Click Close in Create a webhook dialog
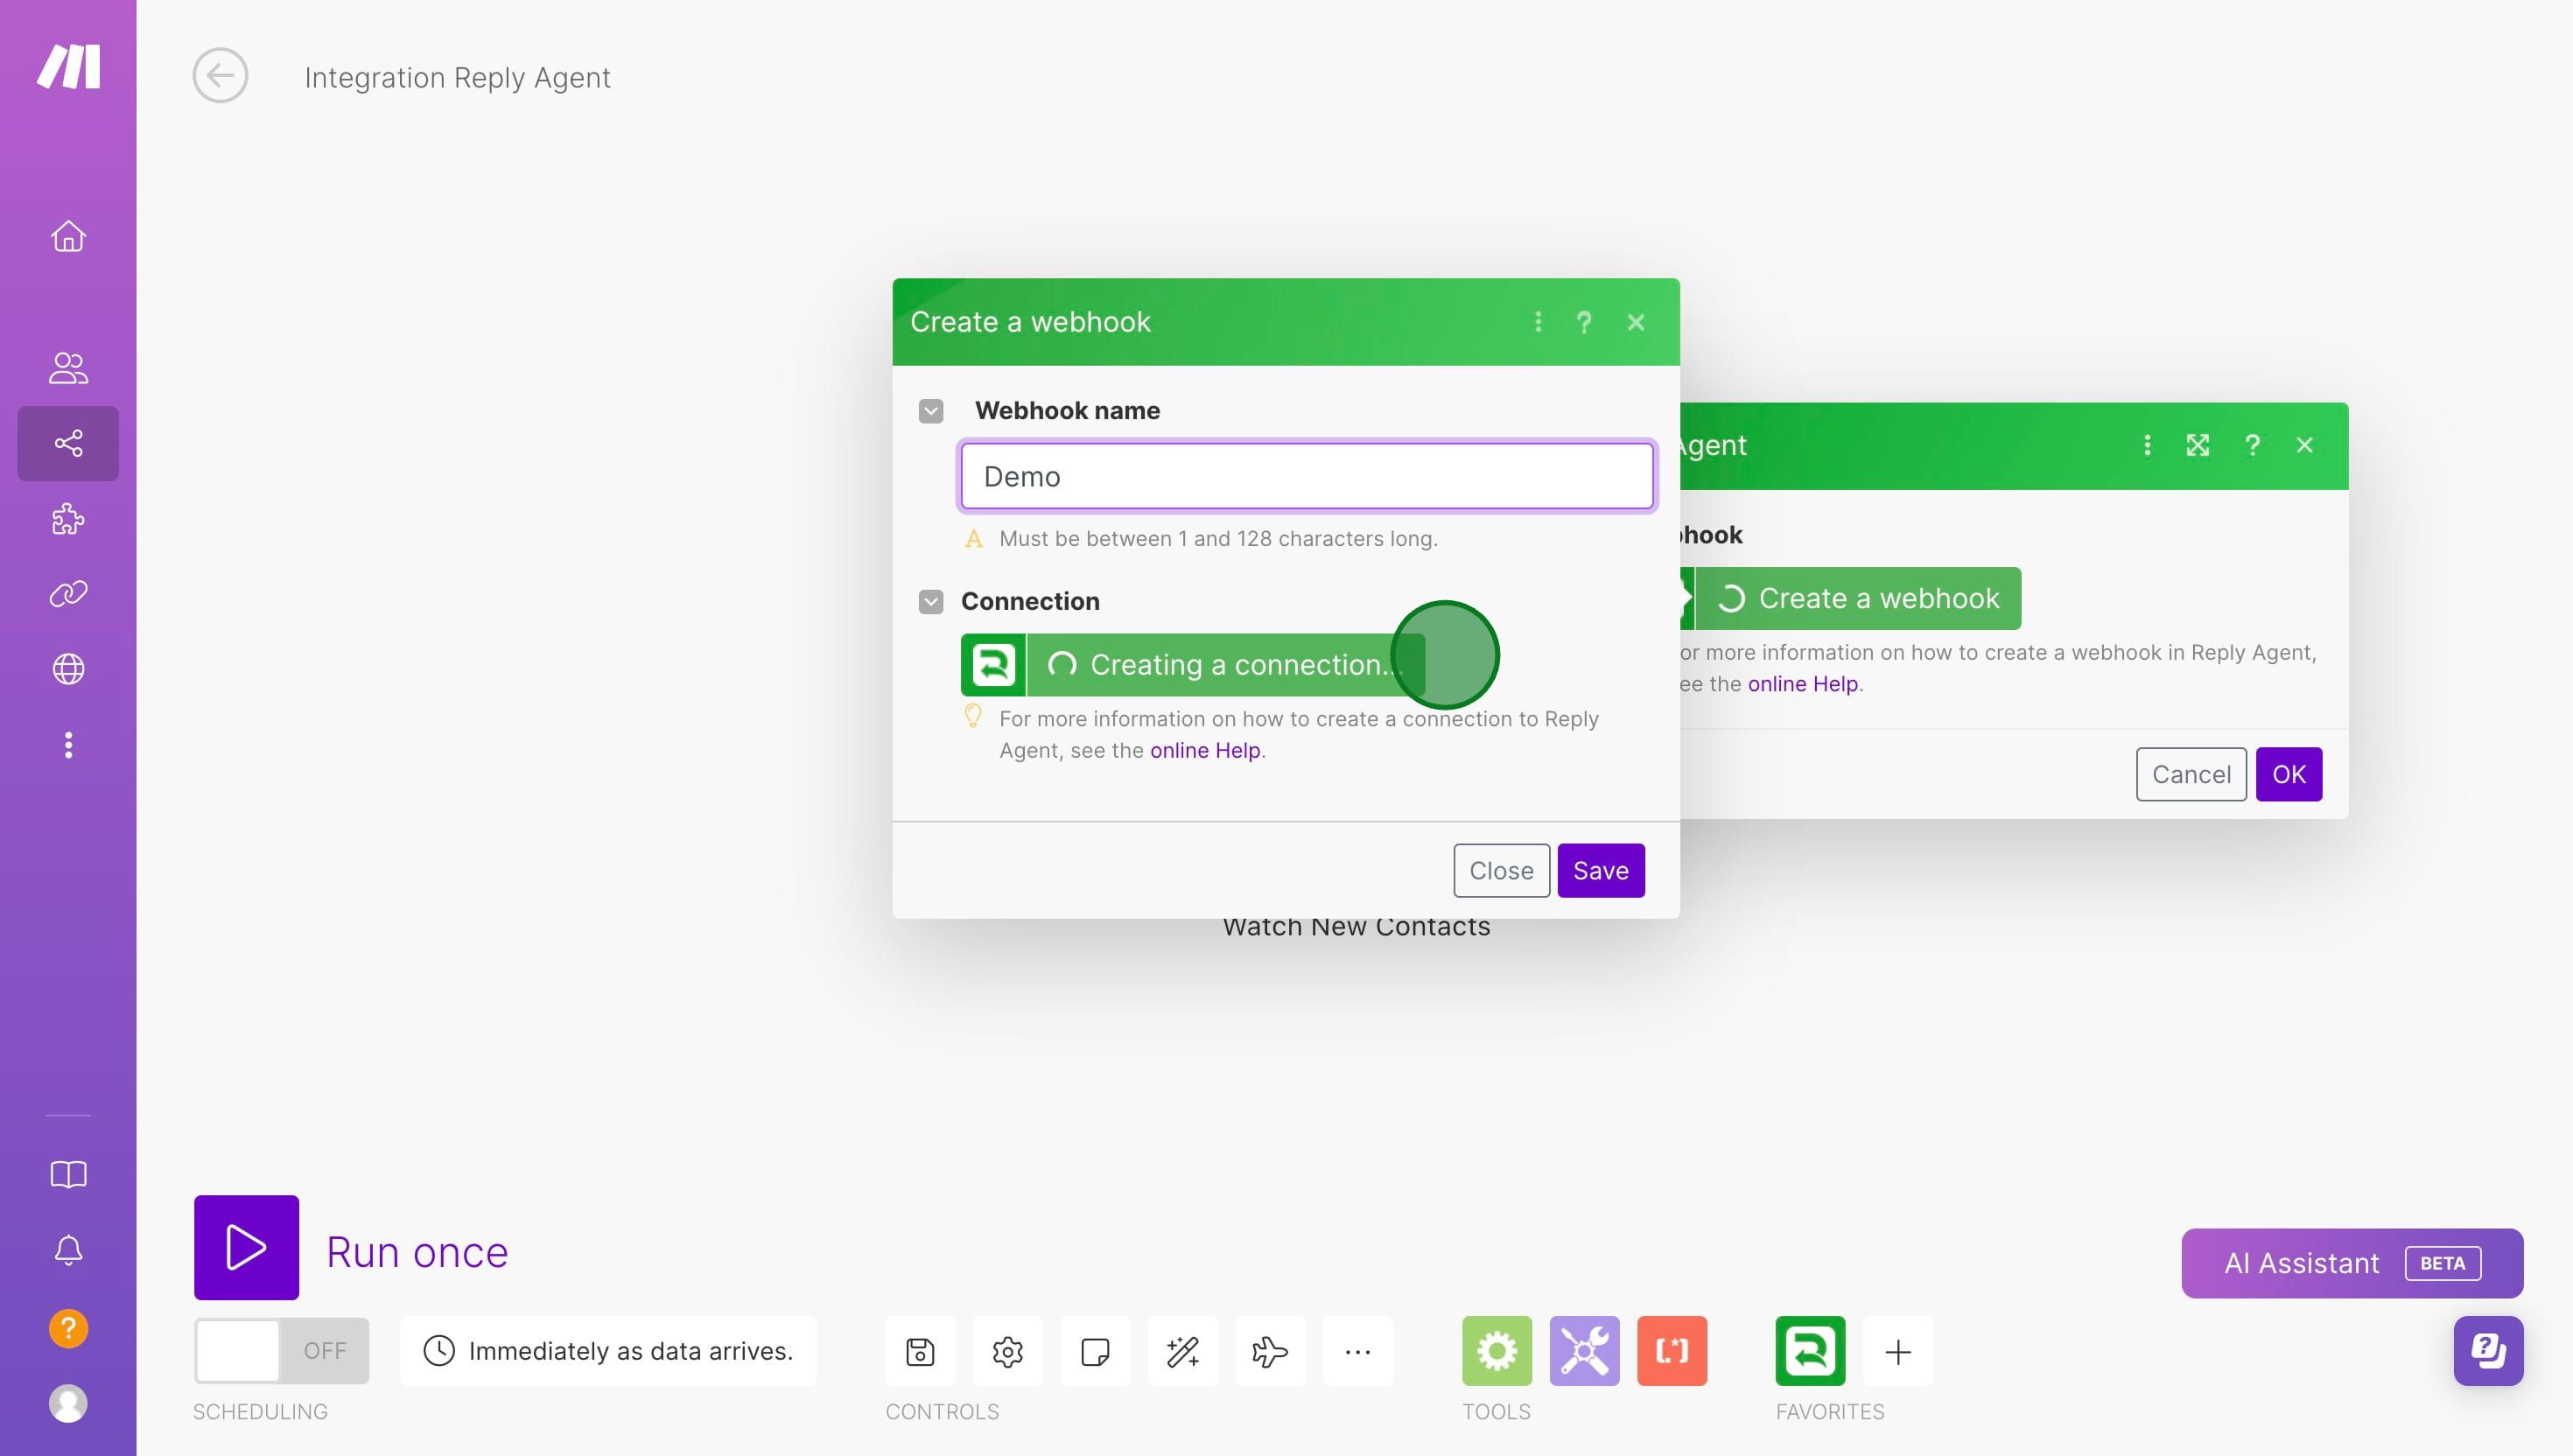This screenshot has height=1456, width=2573. (x=1501, y=870)
